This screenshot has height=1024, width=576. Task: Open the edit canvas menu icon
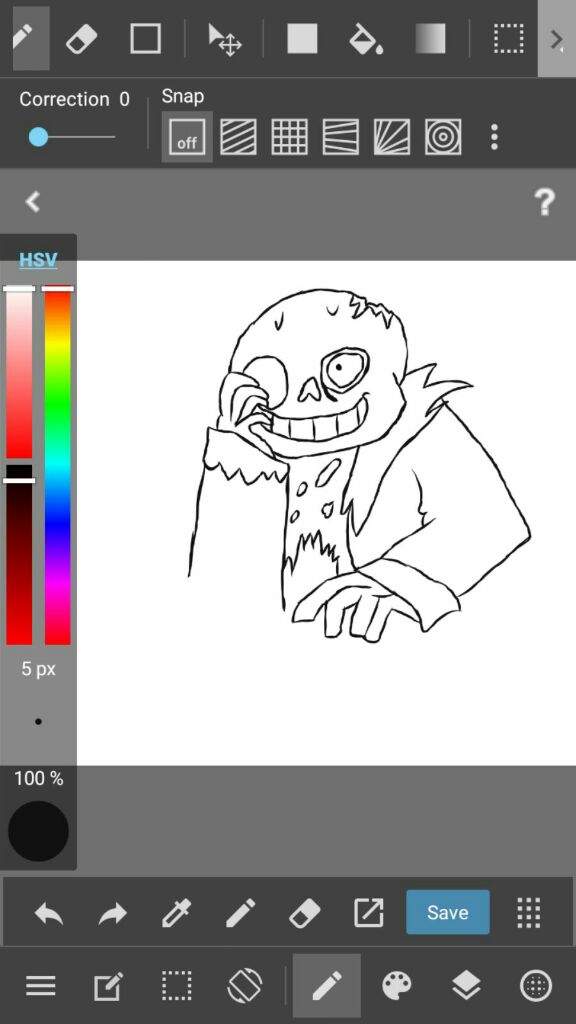[x=108, y=986]
